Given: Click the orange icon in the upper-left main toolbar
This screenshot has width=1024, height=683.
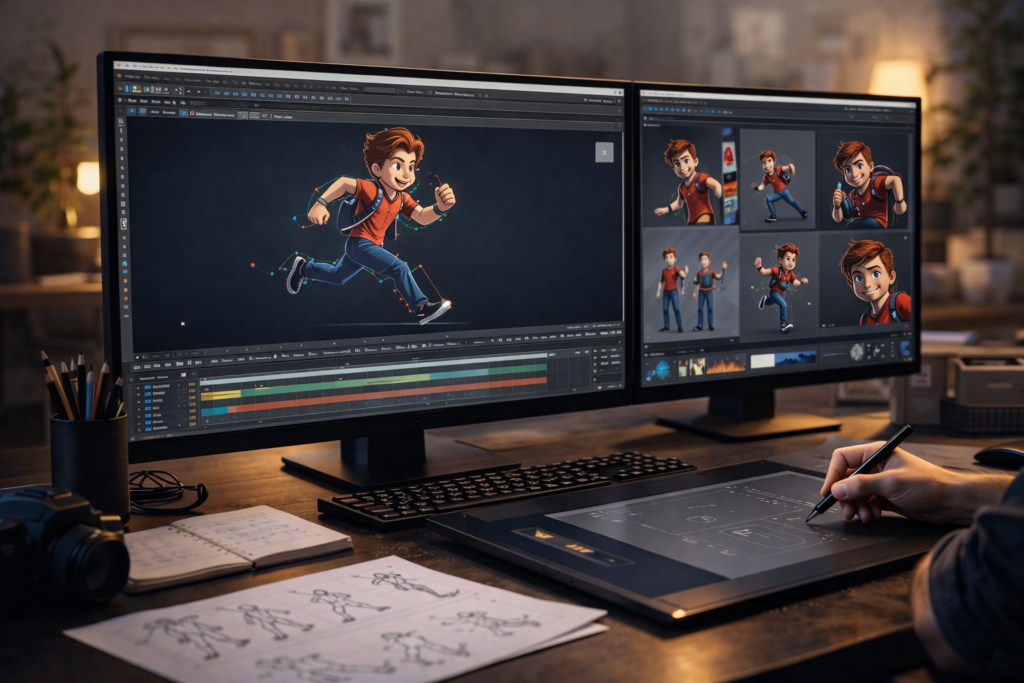Looking at the screenshot, I should [x=122, y=87].
